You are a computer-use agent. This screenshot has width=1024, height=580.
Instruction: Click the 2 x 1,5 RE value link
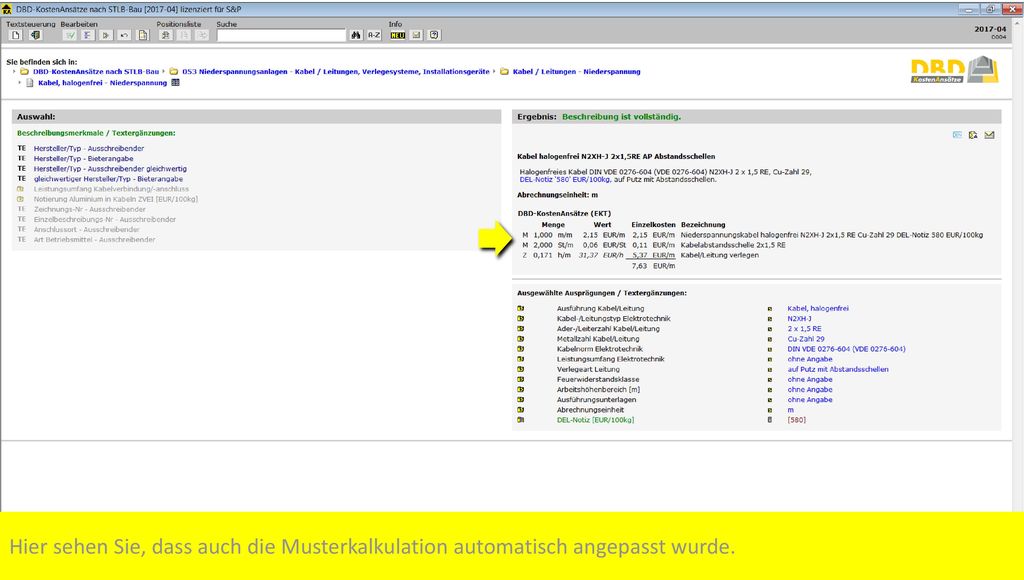[805, 329]
